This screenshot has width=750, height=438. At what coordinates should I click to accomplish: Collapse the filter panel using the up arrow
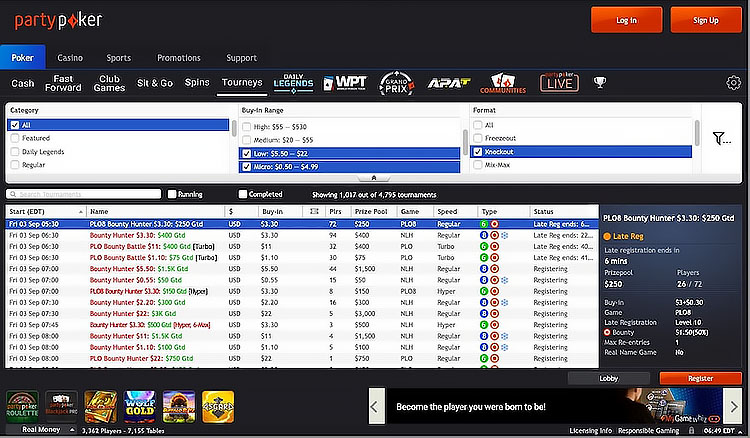(374, 178)
